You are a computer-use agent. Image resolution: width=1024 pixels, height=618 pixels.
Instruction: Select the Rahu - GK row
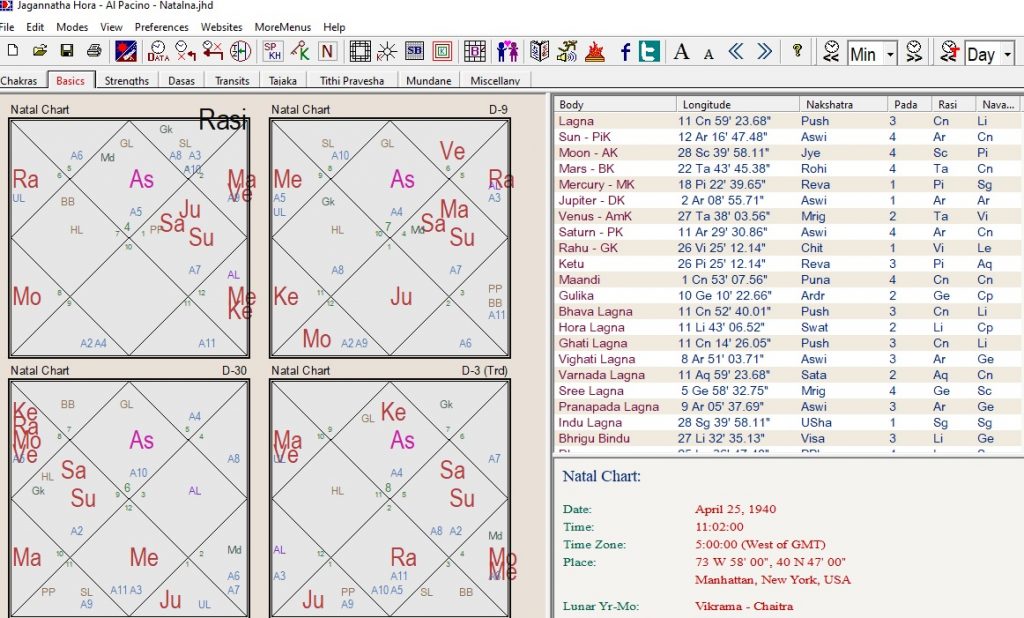[x=787, y=248]
